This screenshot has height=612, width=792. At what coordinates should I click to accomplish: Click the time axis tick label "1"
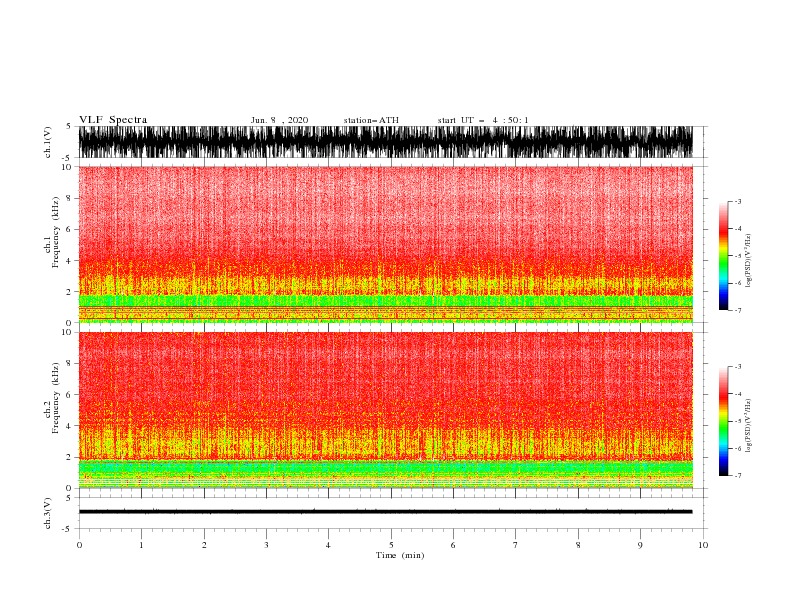[x=141, y=545]
